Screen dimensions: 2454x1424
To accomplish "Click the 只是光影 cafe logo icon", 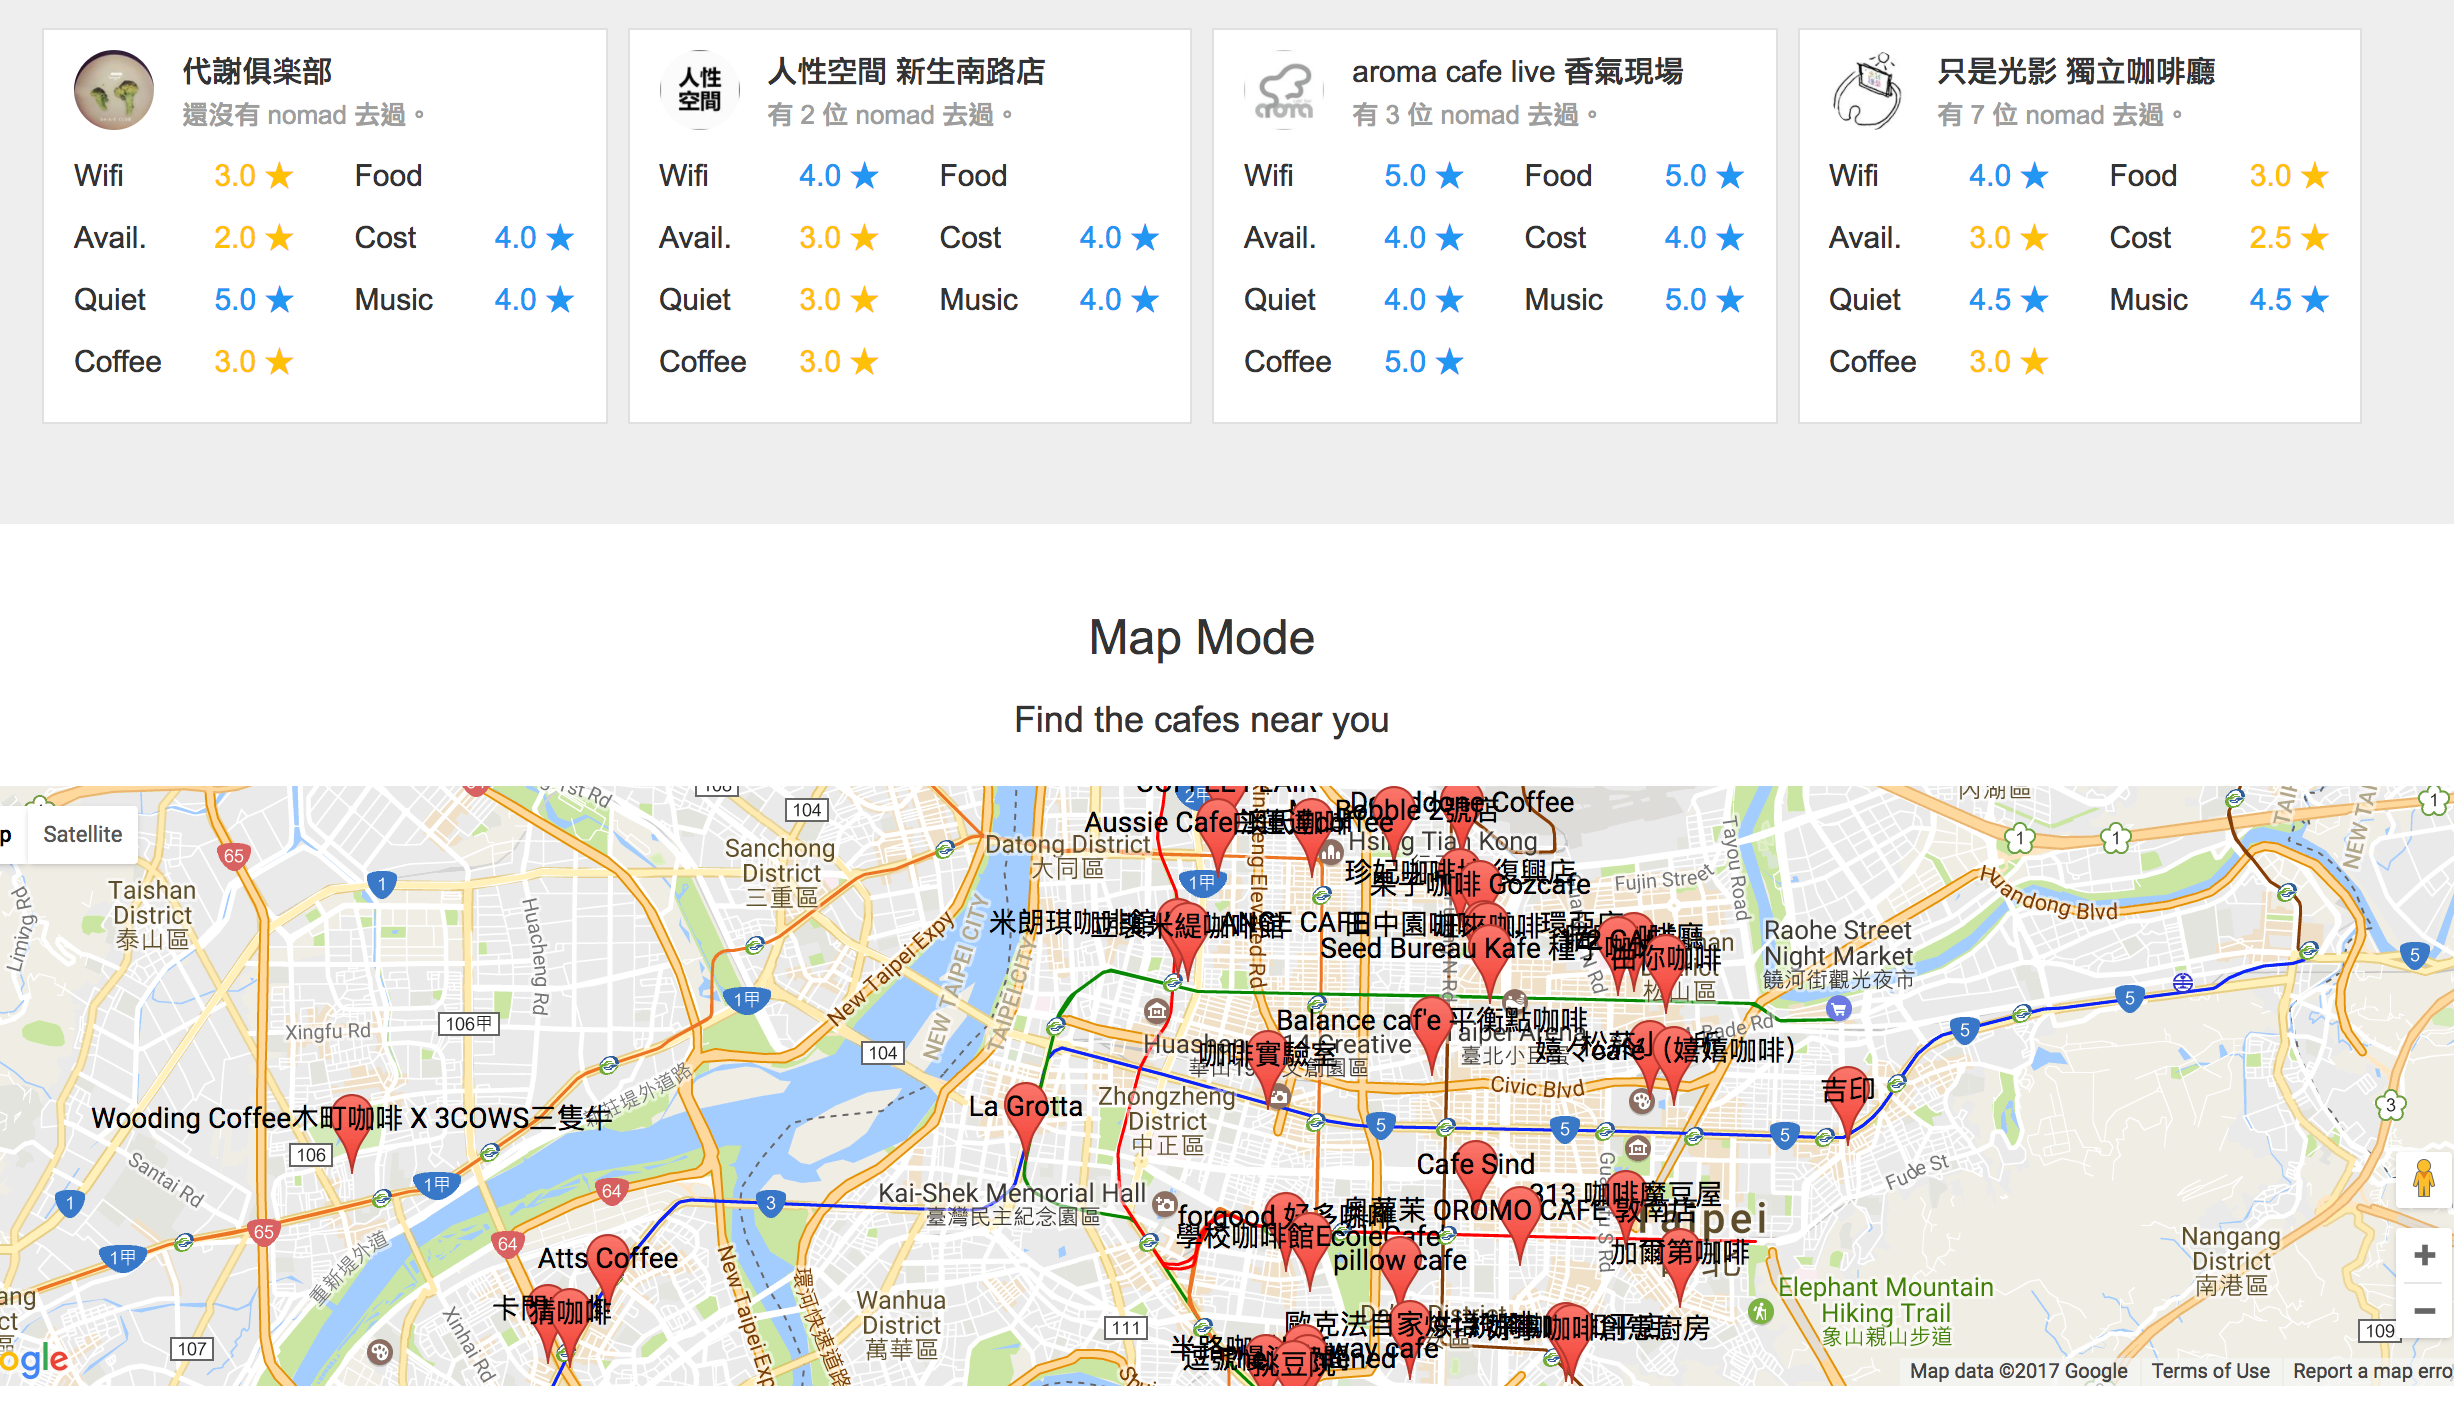I will [1869, 90].
